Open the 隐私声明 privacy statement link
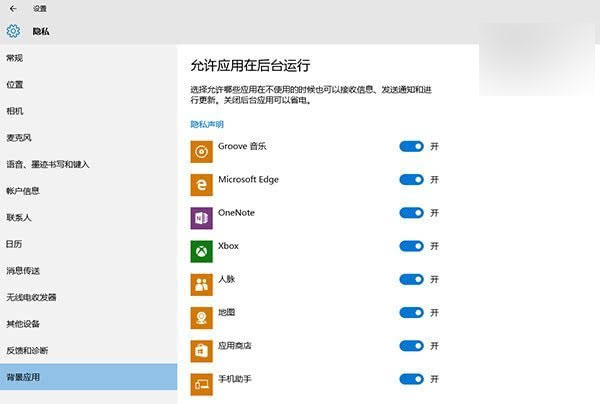Image resolution: width=600 pixels, height=404 pixels. tap(207, 124)
